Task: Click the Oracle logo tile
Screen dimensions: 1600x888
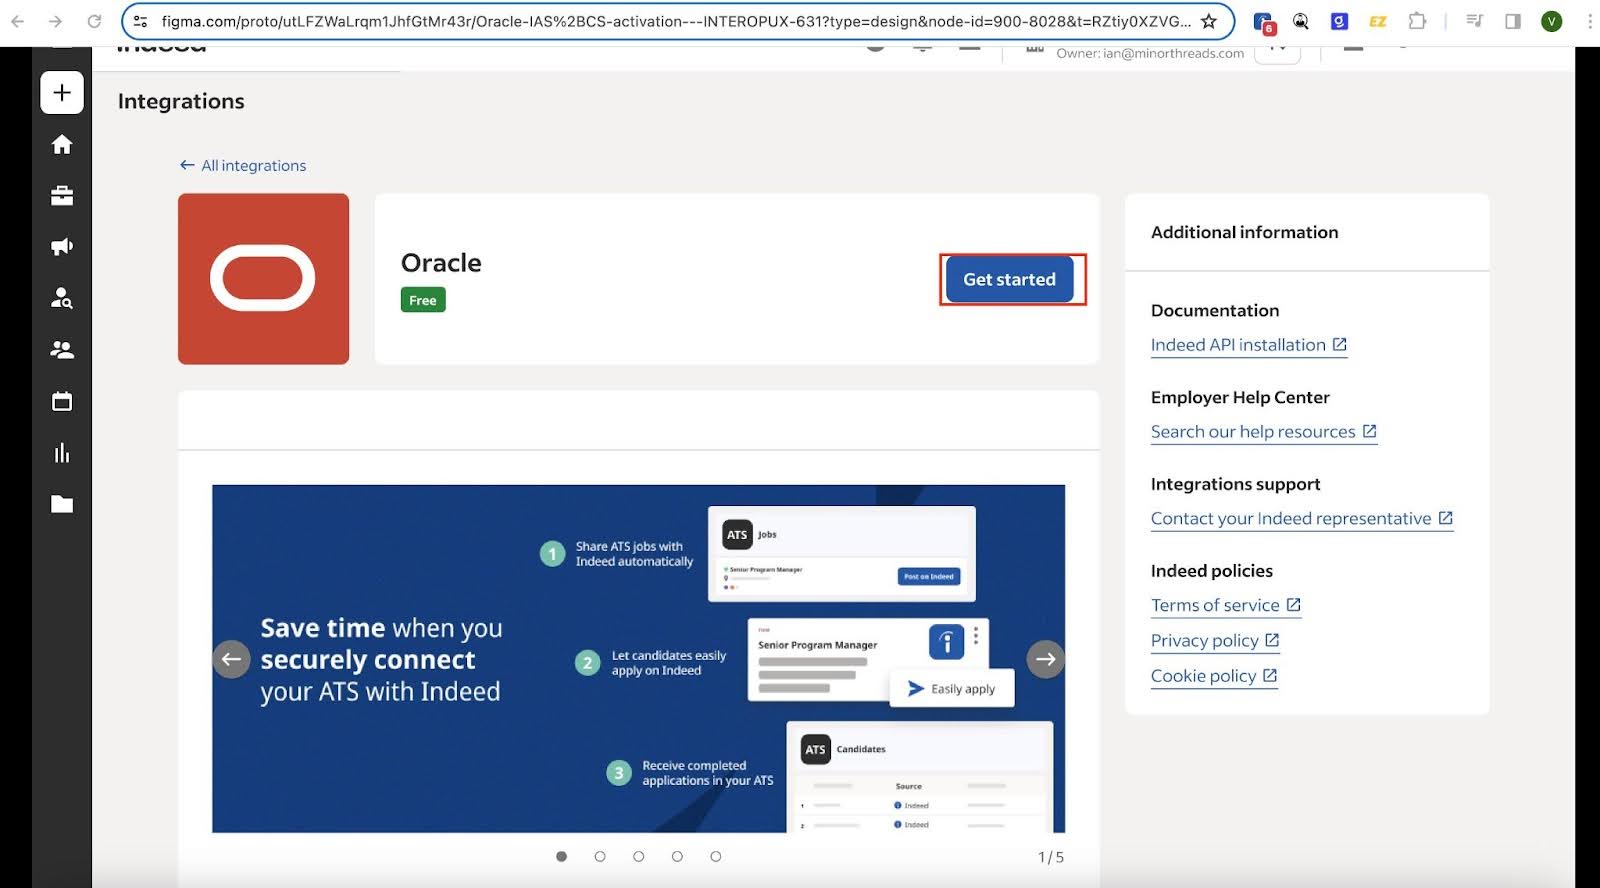Action: (x=263, y=279)
